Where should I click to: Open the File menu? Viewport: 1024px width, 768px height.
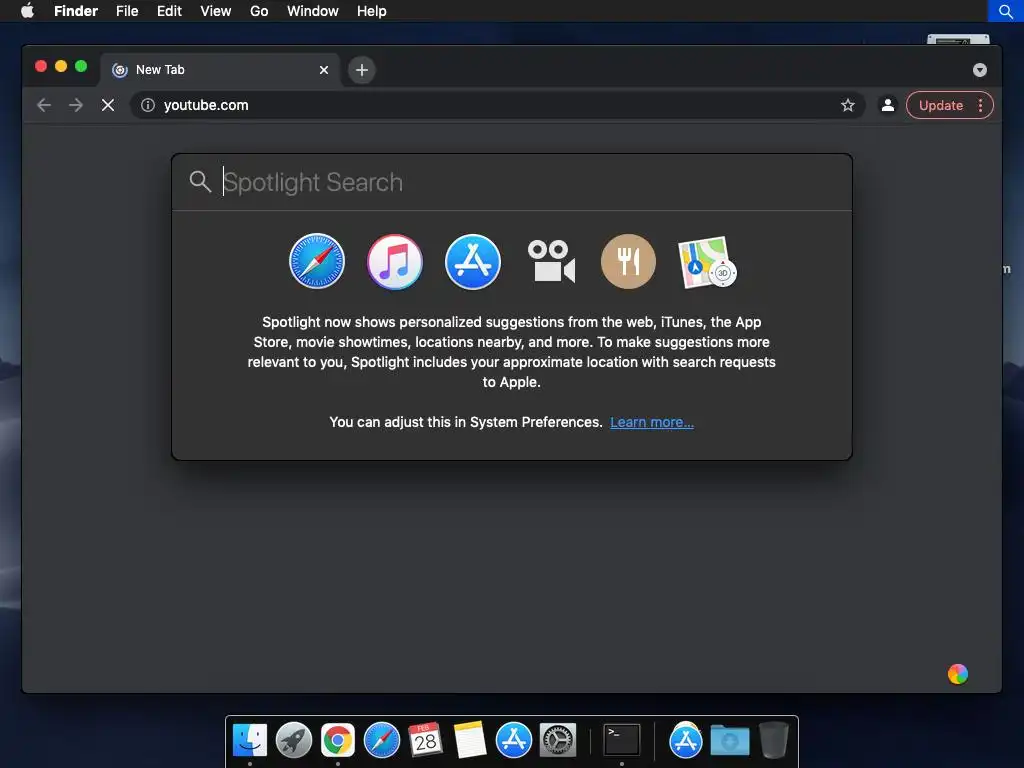[127, 11]
